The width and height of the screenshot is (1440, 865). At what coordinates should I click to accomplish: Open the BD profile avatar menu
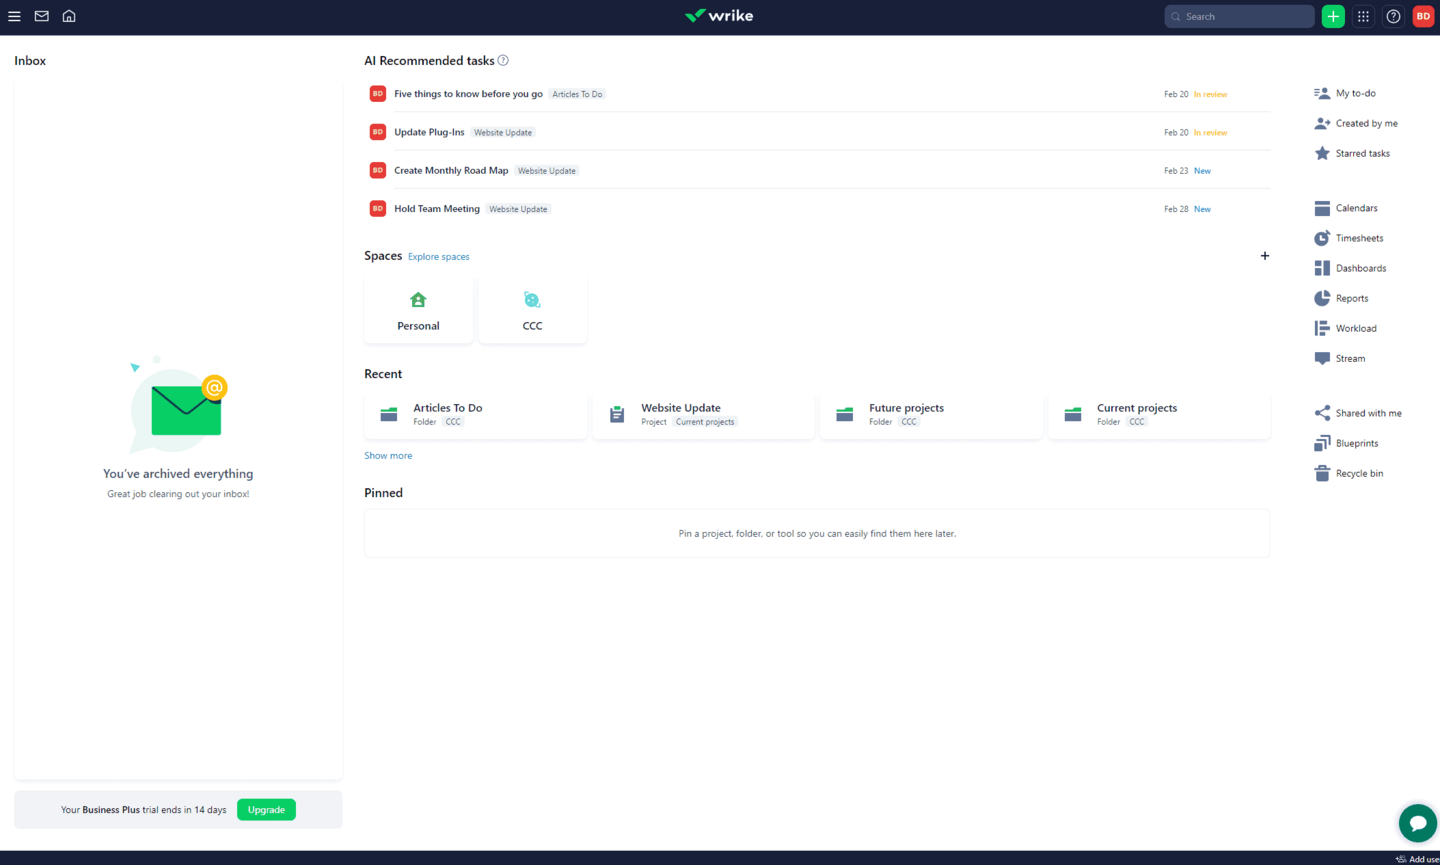pos(1423,16)
